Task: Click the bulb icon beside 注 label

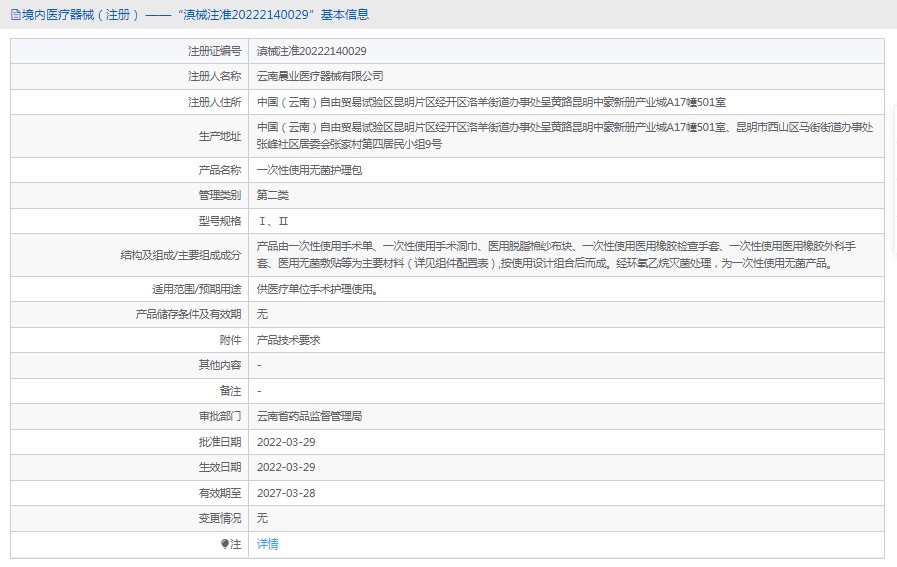Action: tap(225, 544)
